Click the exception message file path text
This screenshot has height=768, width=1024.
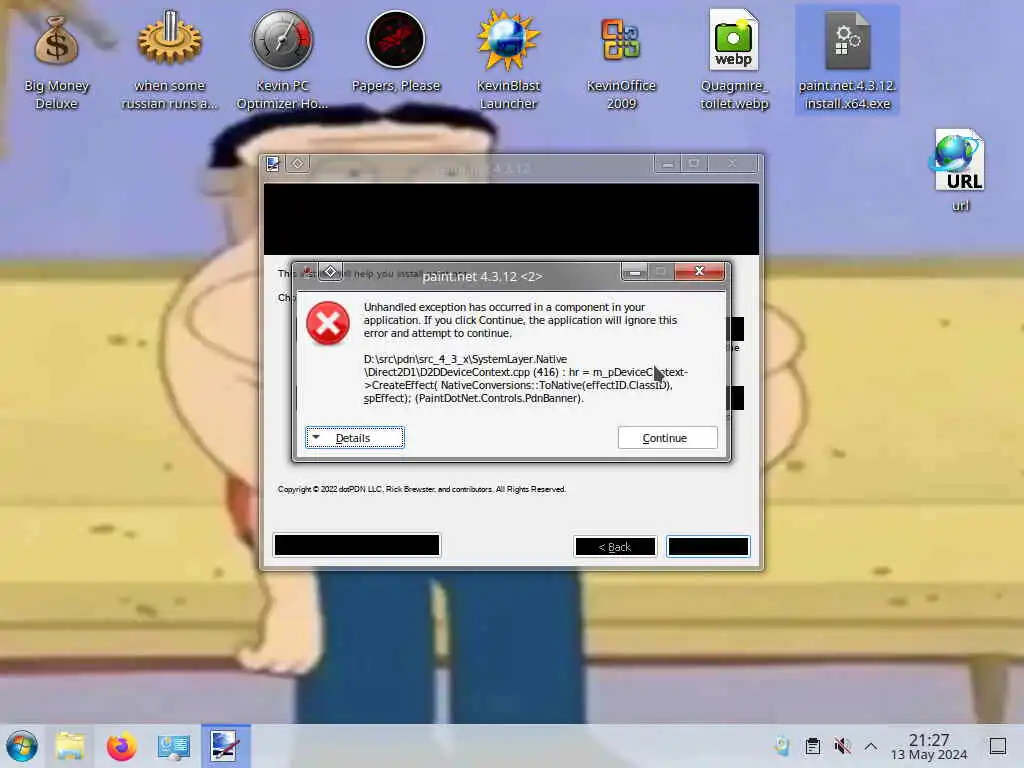(526, 379)
